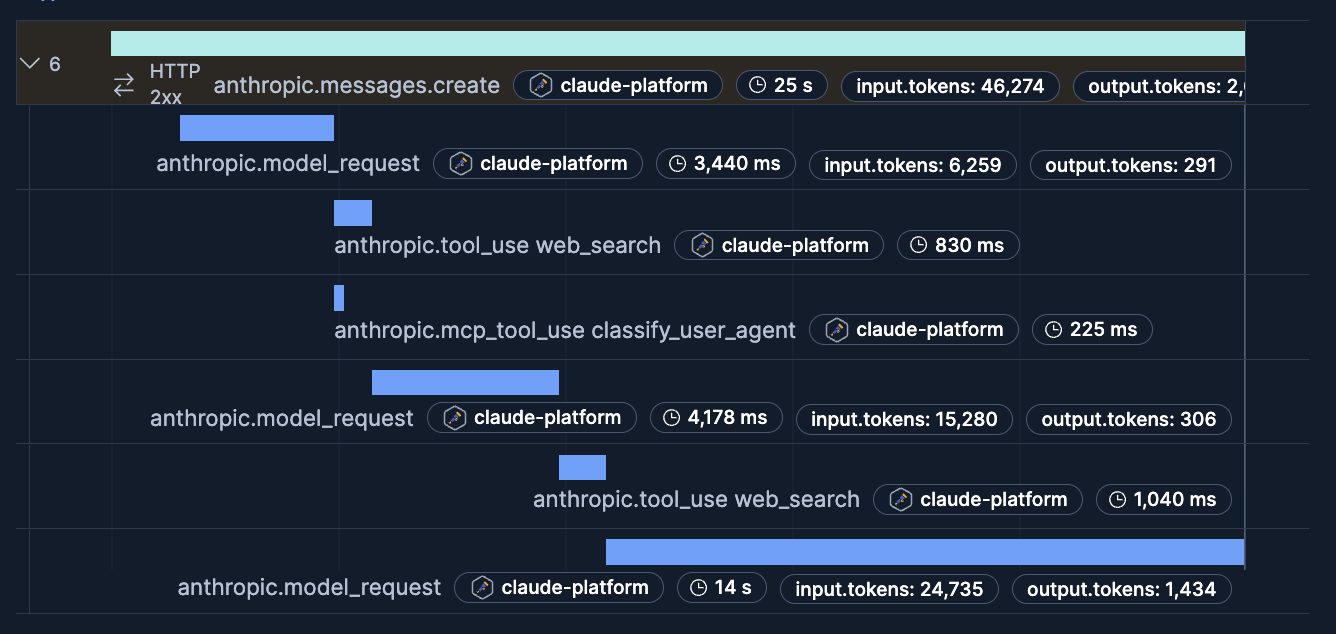Click claude-platform tag on the classify_user_agent row
The image size is (1336, 634).
click(x=914, y=329)
